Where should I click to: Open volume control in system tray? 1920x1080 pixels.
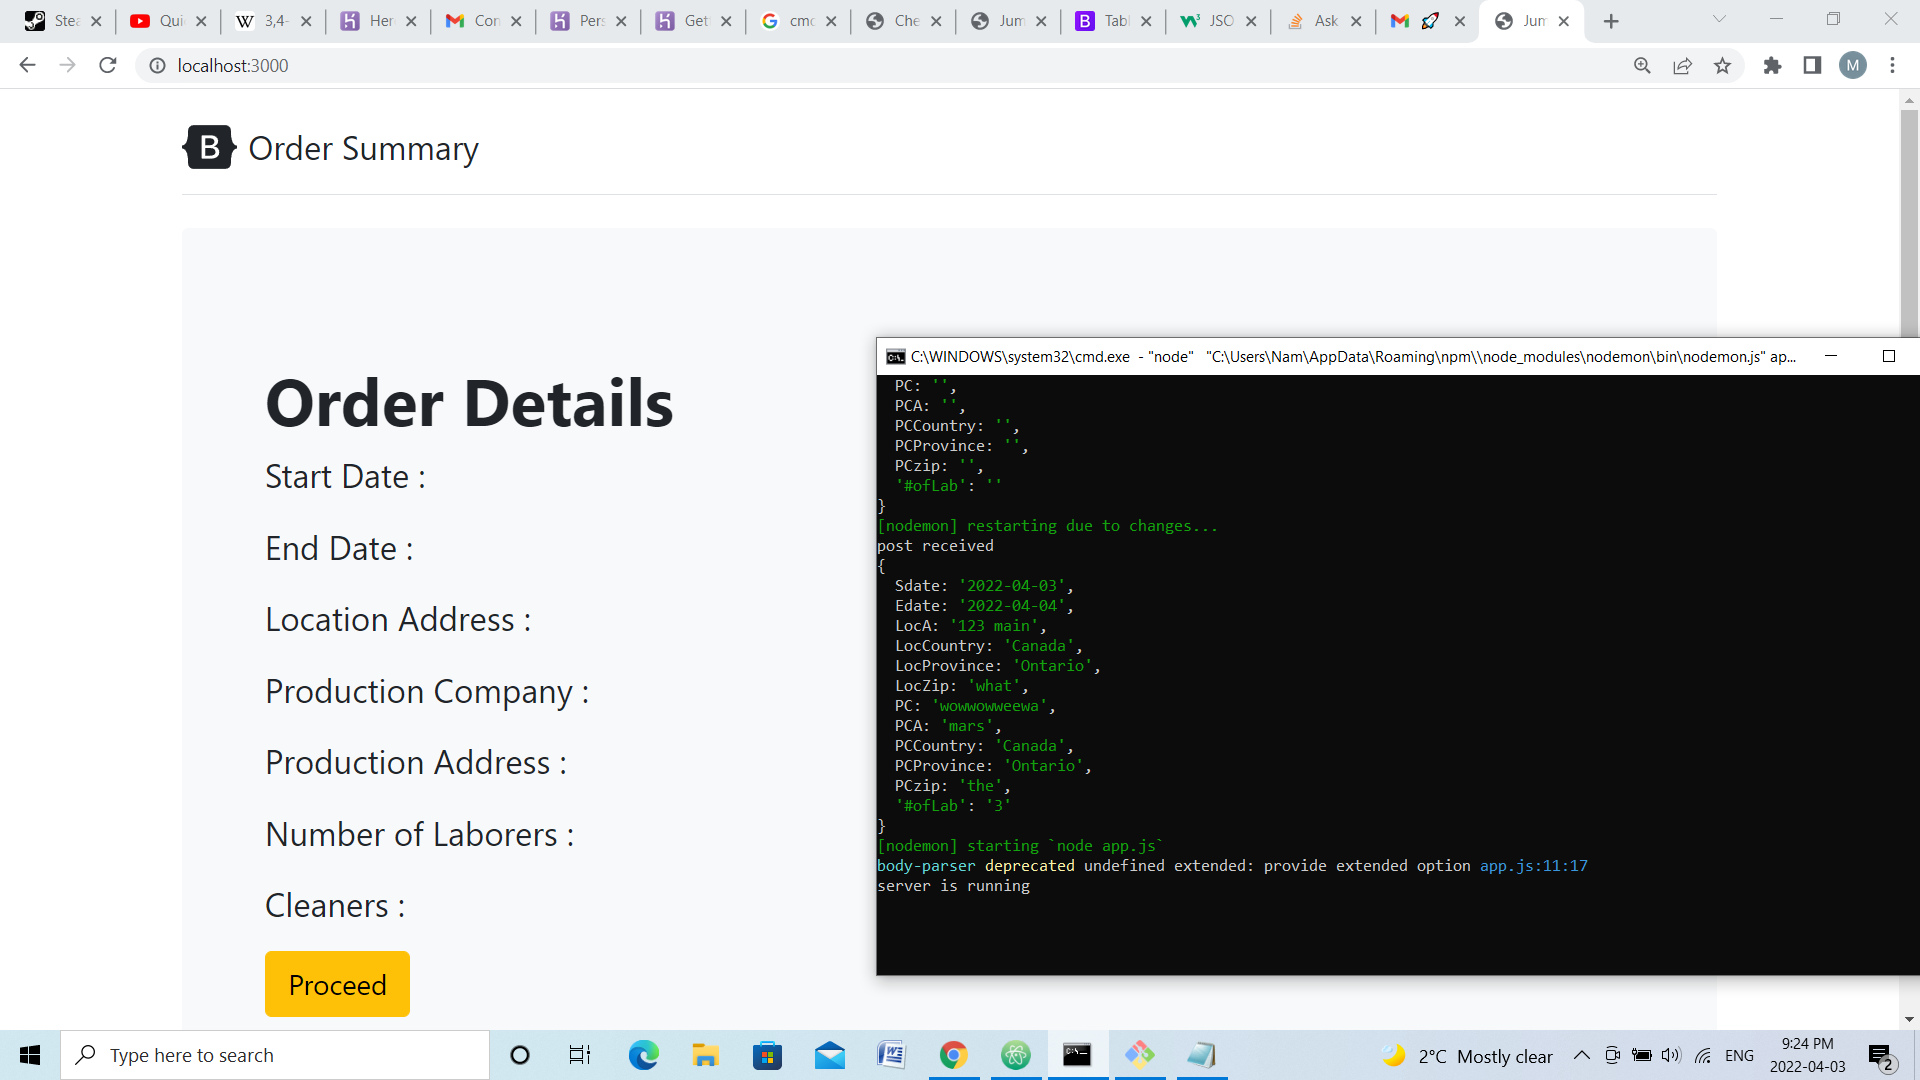pyautogui.click(x=1671, y=1055)
